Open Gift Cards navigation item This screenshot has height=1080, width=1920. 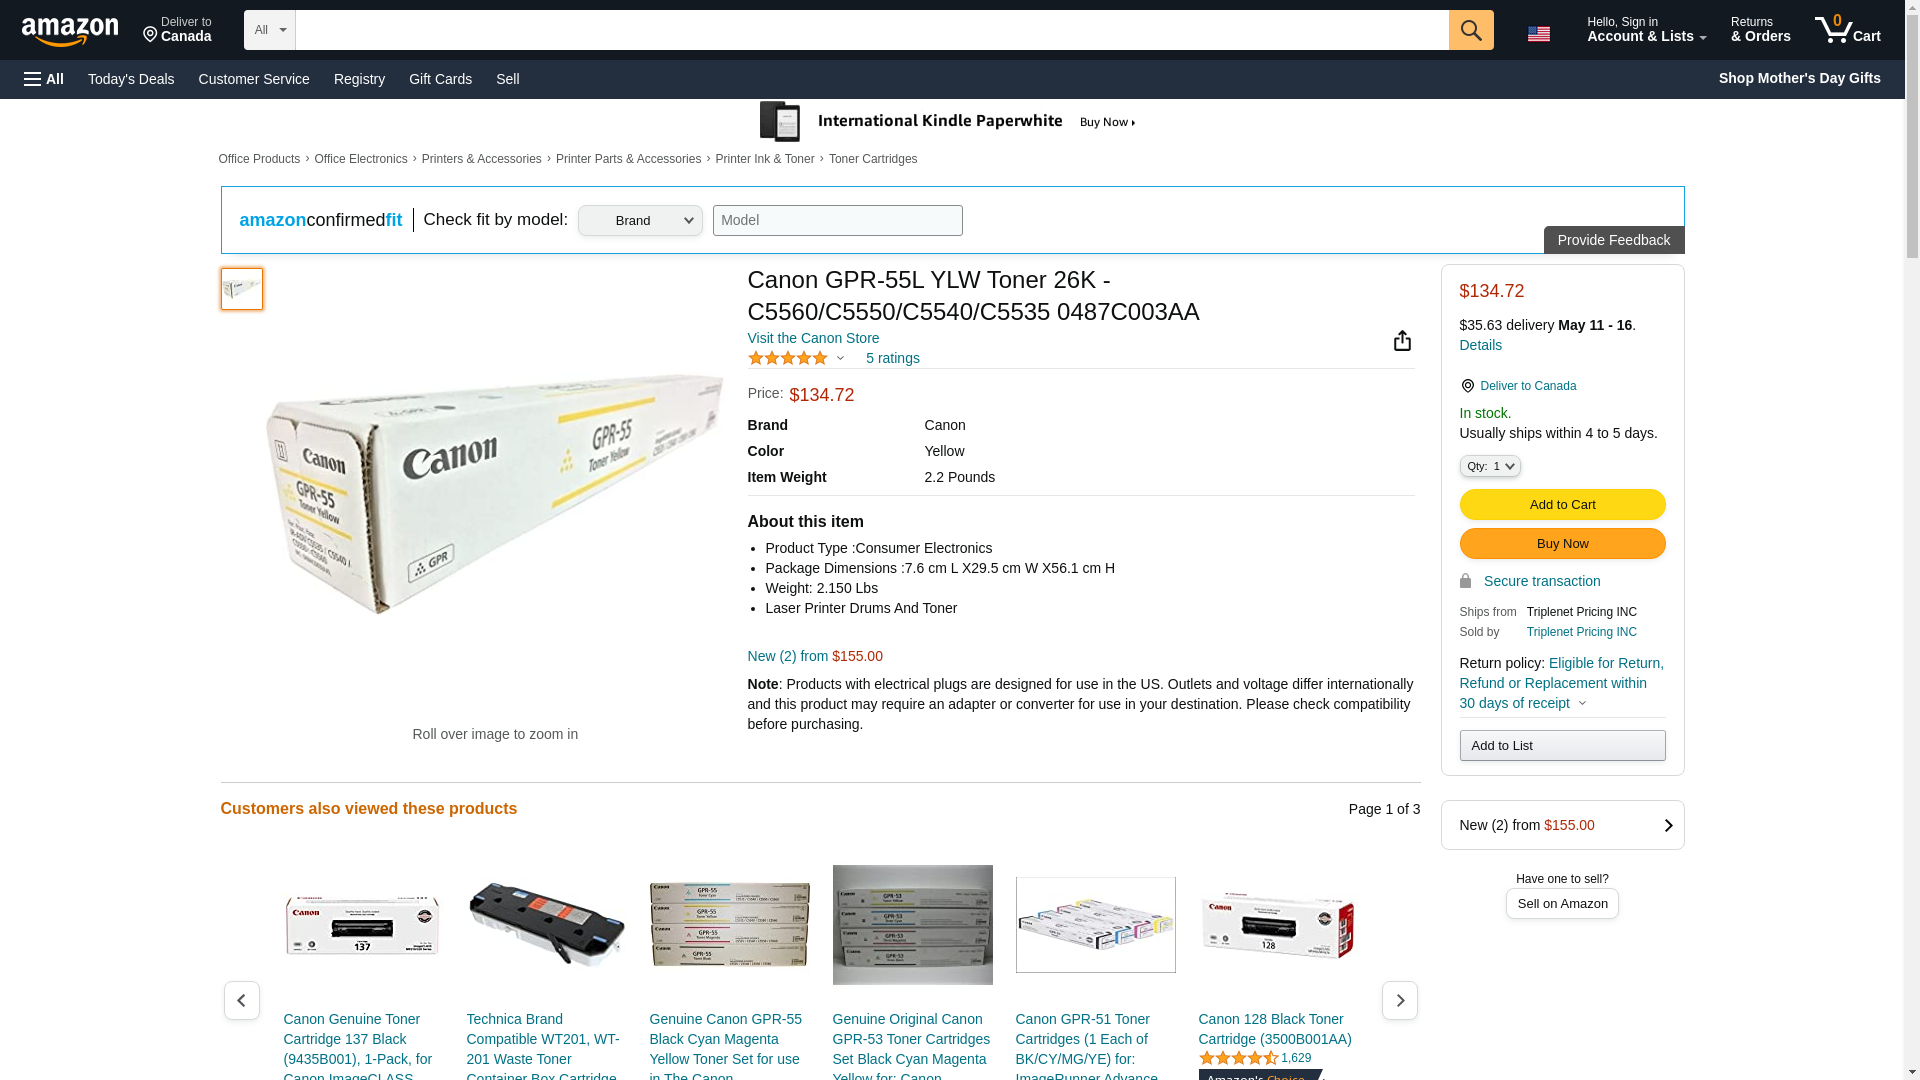pyautogui.click(x=440, y=79)
